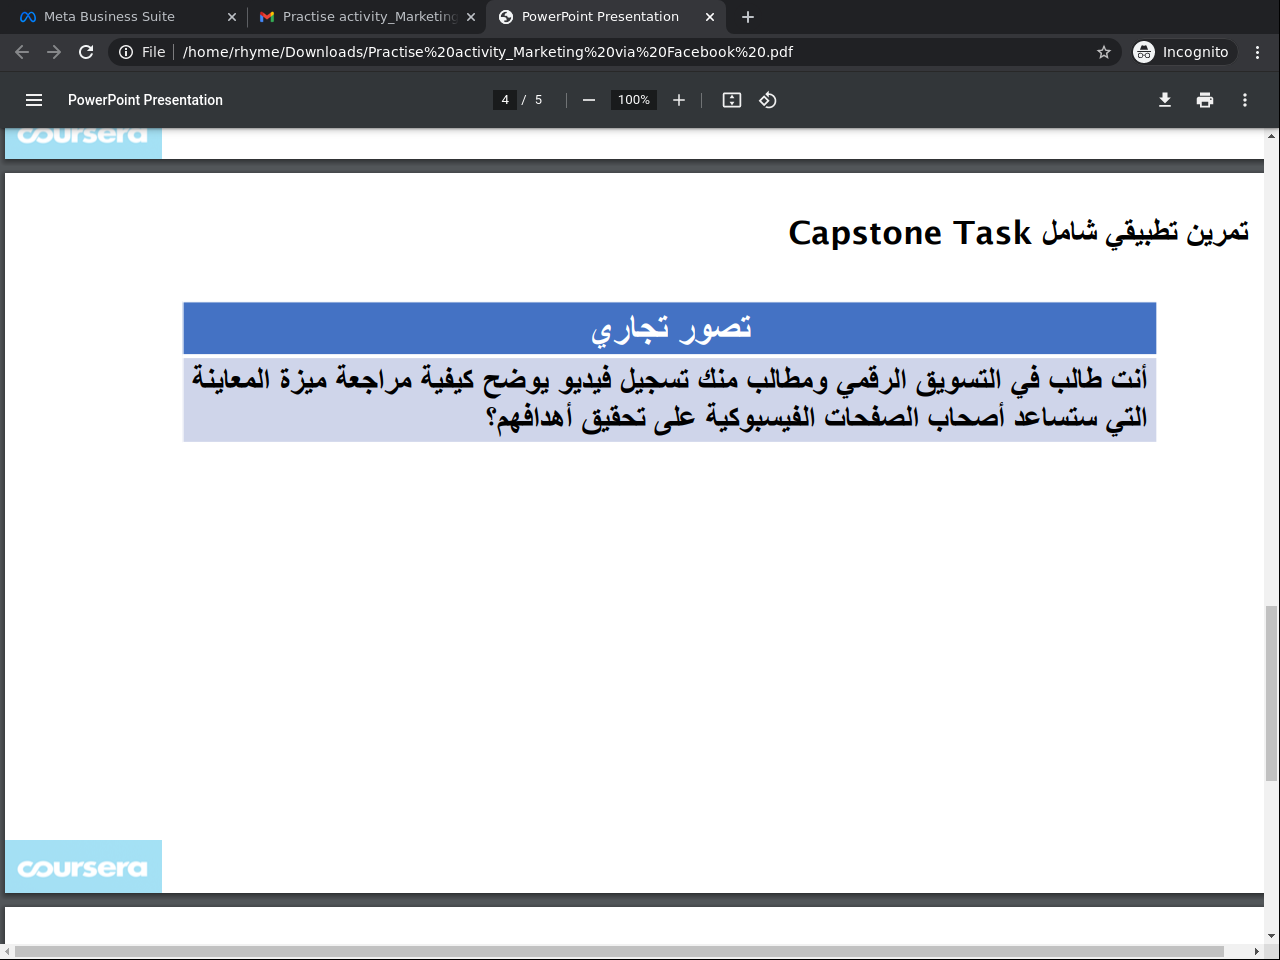1280x960 pixels.
Task: Close the Practise activity_Marketing tab
Action: [x=471, y=17]
